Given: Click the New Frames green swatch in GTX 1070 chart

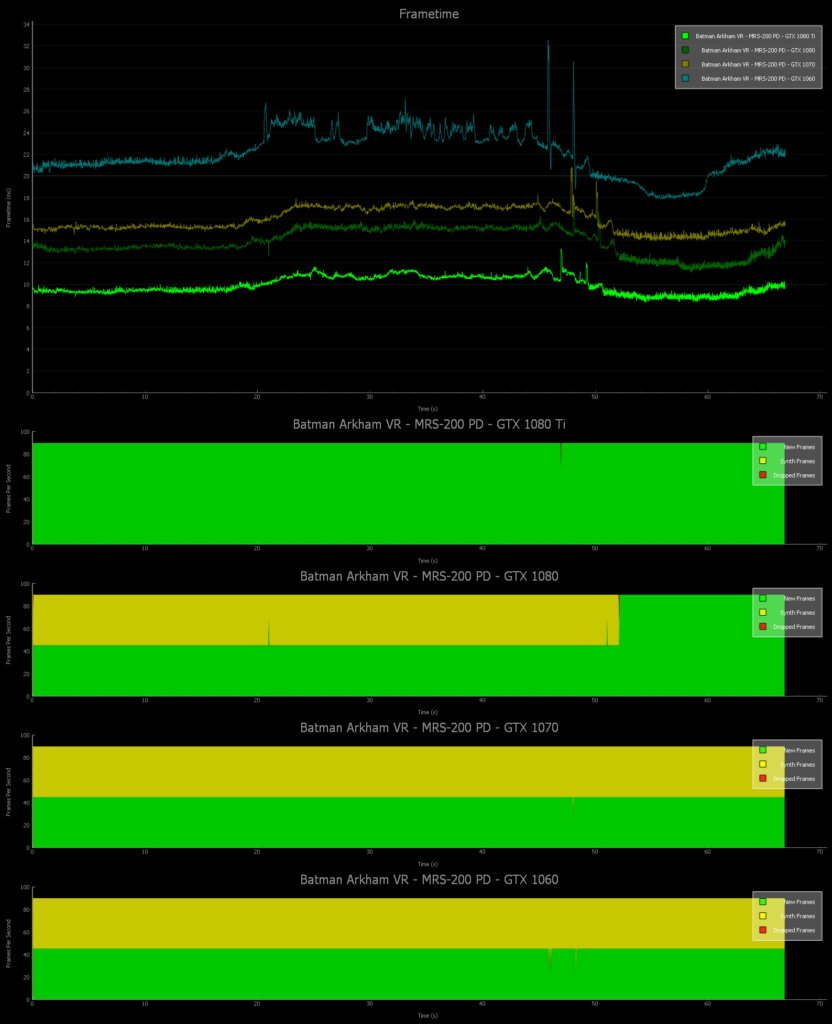Looking at the screenshot, I should (x=762, y=750).
